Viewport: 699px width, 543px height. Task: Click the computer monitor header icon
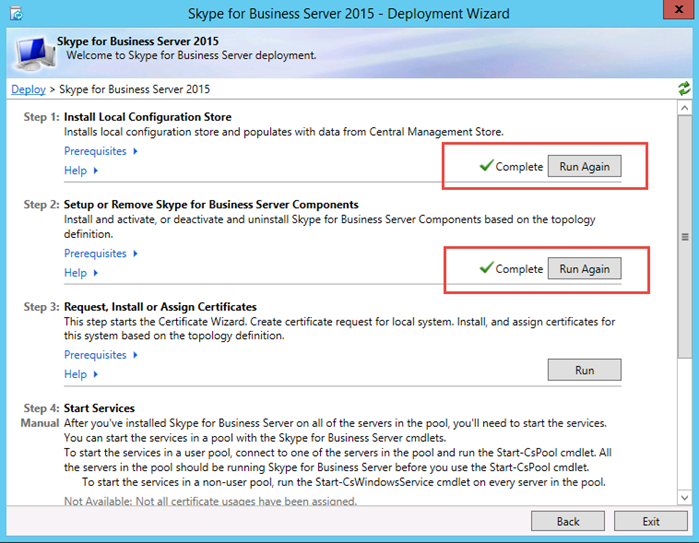pos(35,54)
